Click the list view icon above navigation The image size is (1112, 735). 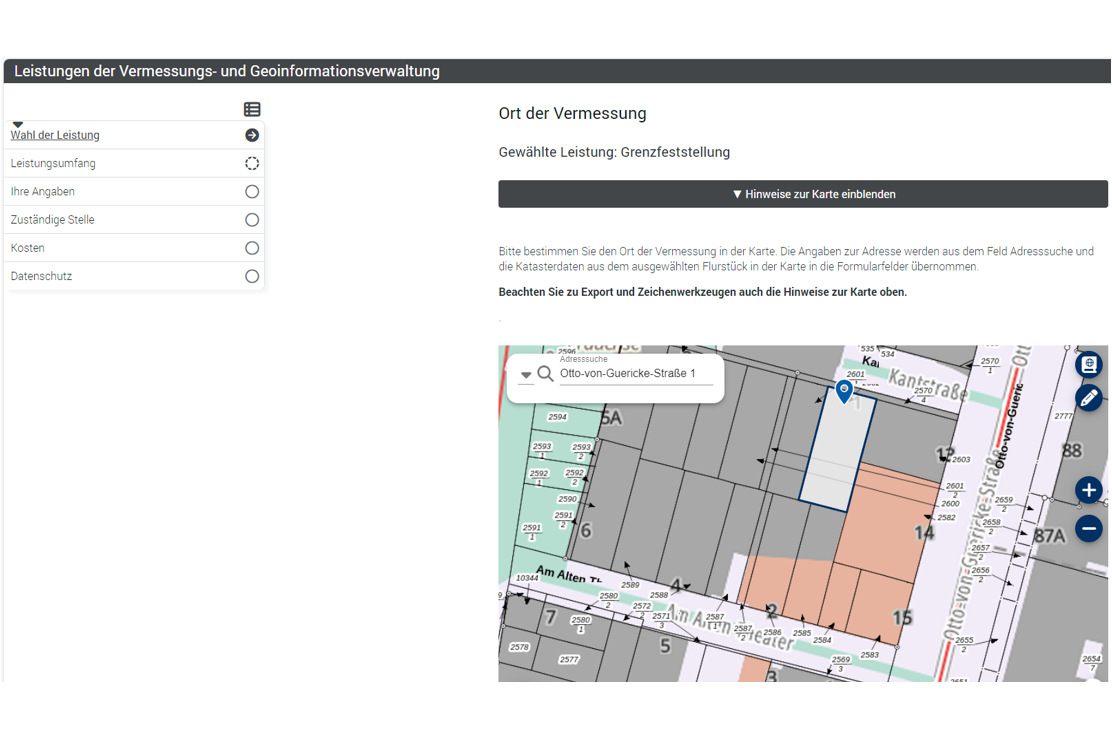pyautogui.click(x=252, y=109)
